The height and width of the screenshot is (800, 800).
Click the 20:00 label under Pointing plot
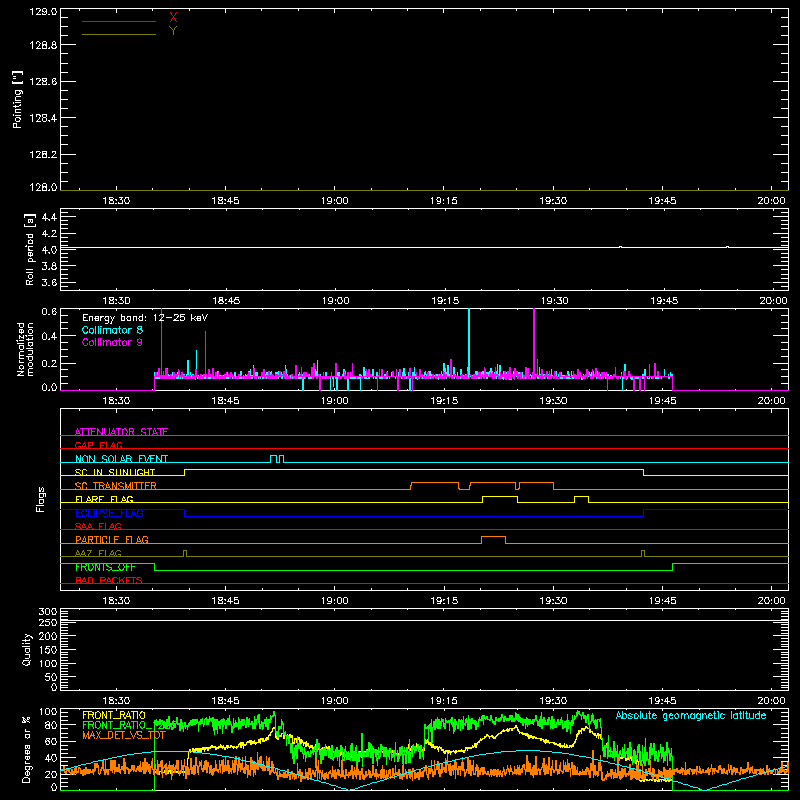tap(771, 201)
